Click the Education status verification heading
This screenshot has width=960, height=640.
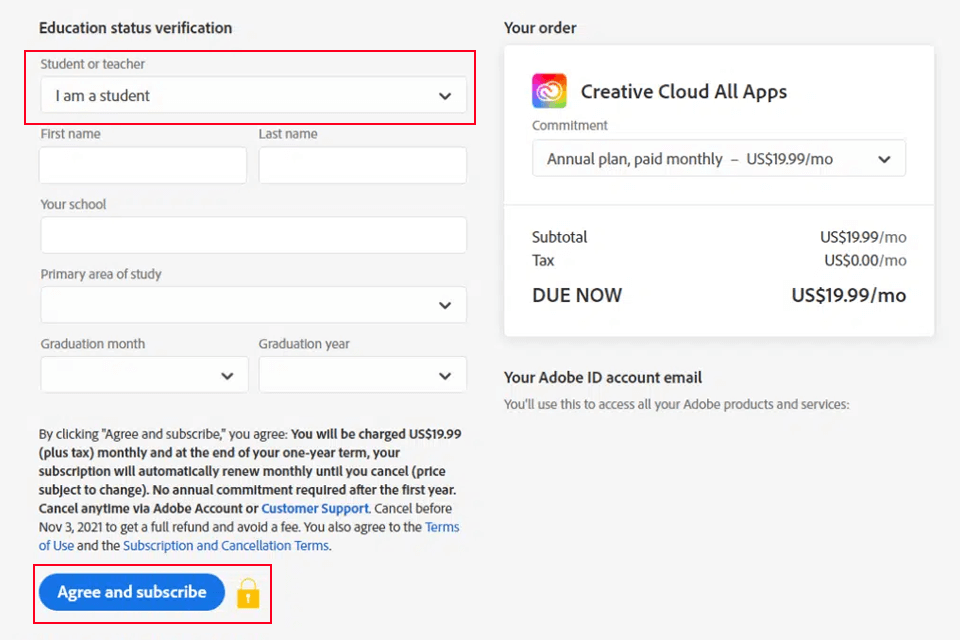pos(135,28)
